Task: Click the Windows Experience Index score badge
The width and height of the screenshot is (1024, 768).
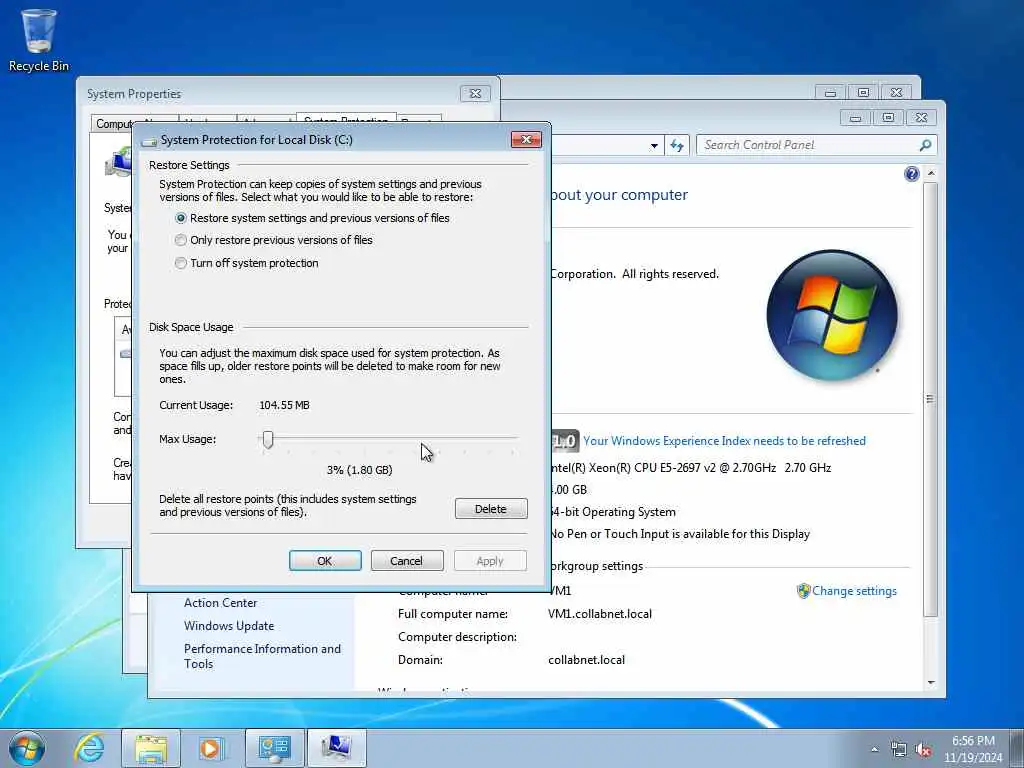Action: click(565, 441)
